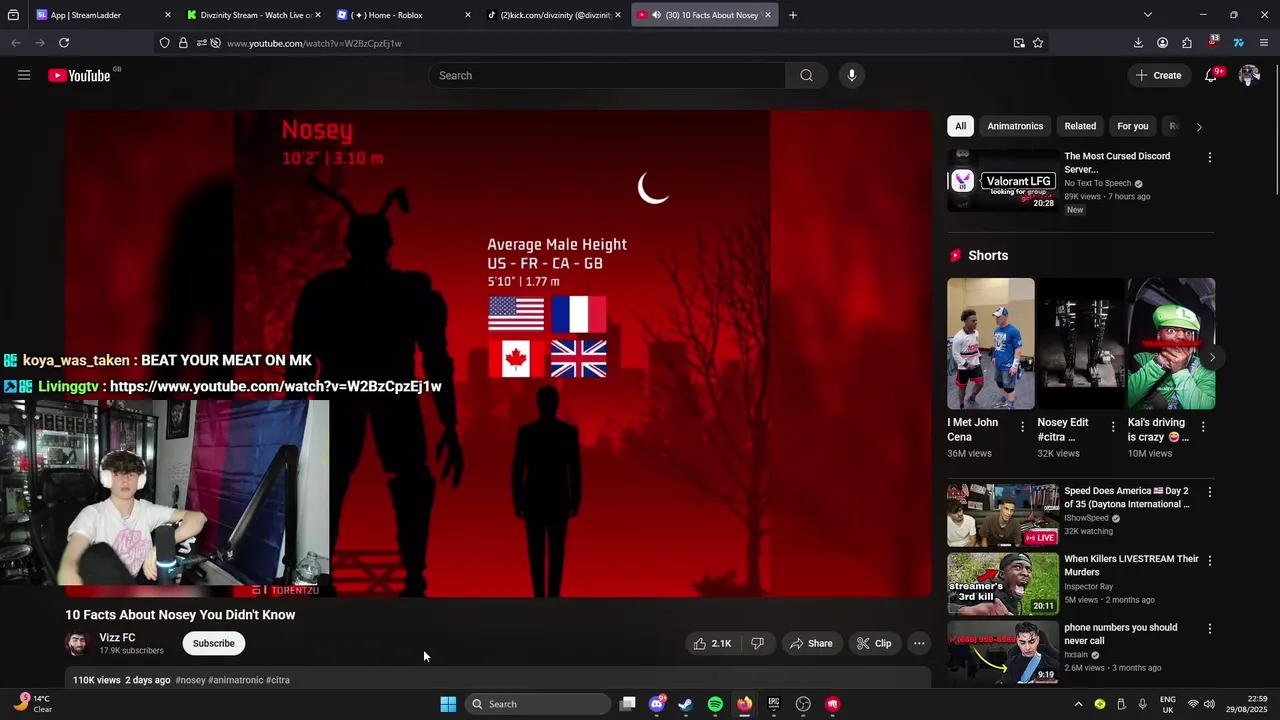
Task: Open Discord from the taskbar
Action: click(656, 704)
